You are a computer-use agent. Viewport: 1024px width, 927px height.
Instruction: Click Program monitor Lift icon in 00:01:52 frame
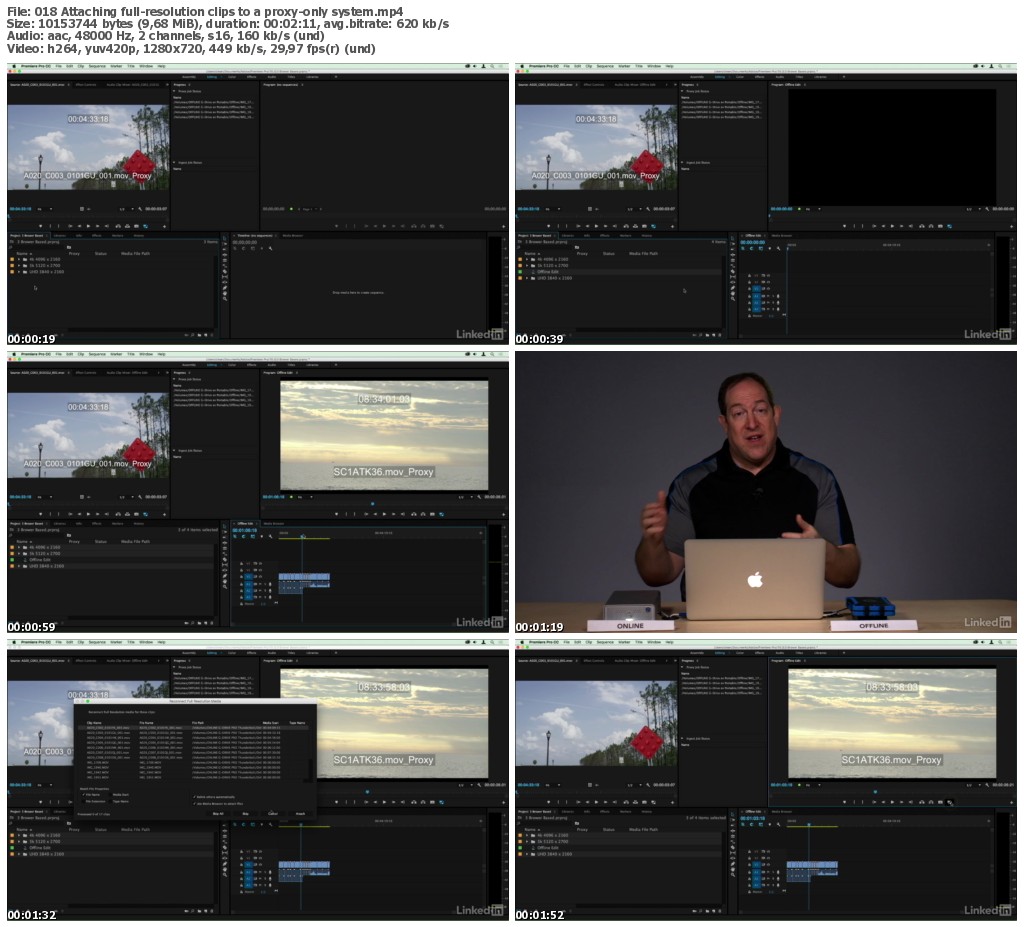(x=921, y=802)
